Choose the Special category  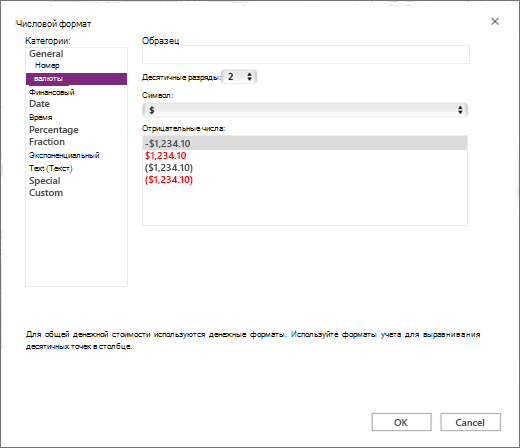(44, 181)
